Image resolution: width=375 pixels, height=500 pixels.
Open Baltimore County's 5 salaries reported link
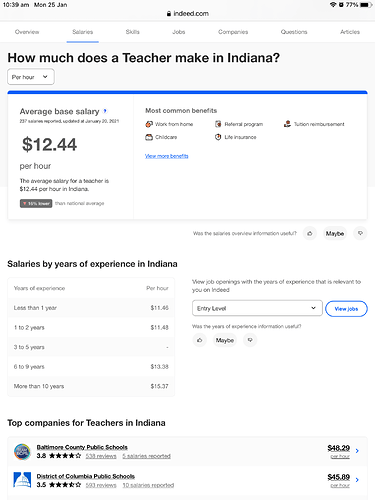(x=146, y=456)
